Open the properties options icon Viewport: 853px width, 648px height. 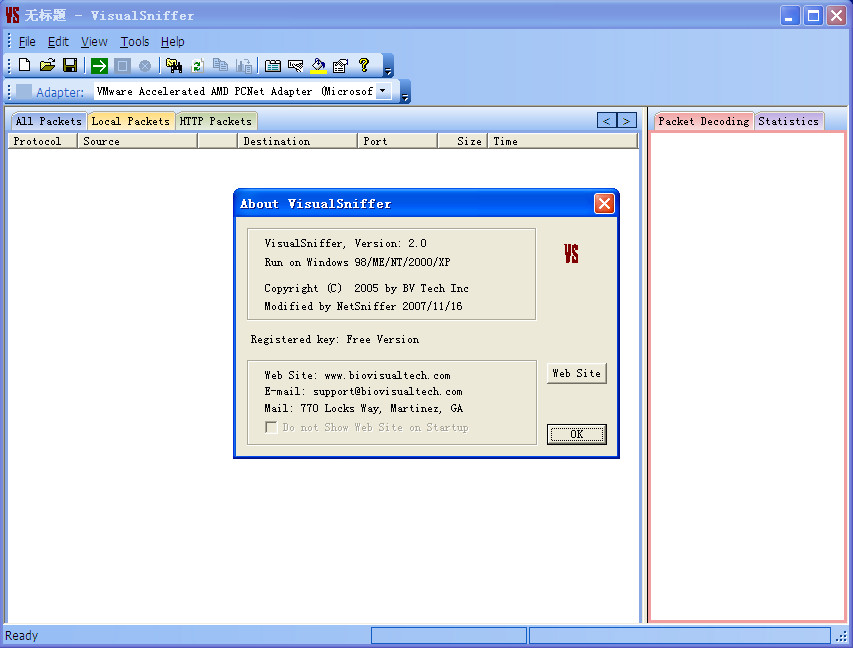pyautogui.click(x=341, y=66)
